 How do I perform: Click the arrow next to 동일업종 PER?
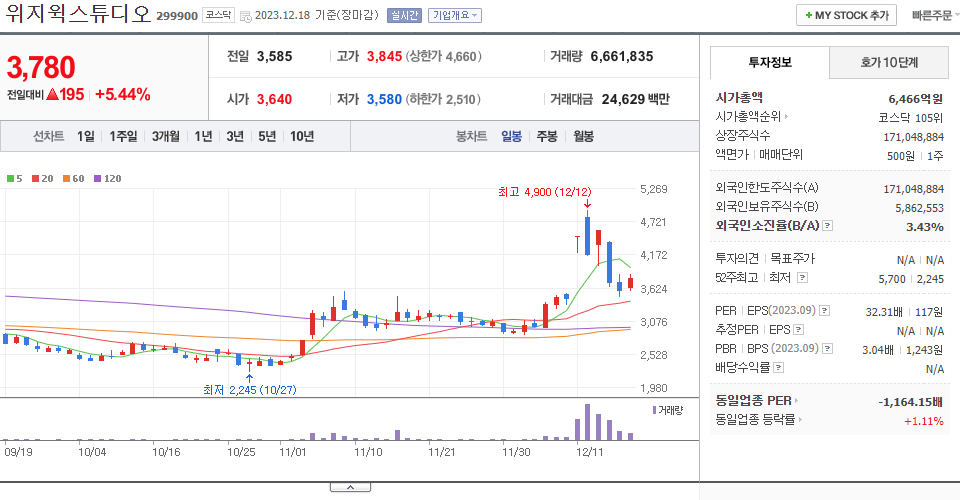pos(796,401)
